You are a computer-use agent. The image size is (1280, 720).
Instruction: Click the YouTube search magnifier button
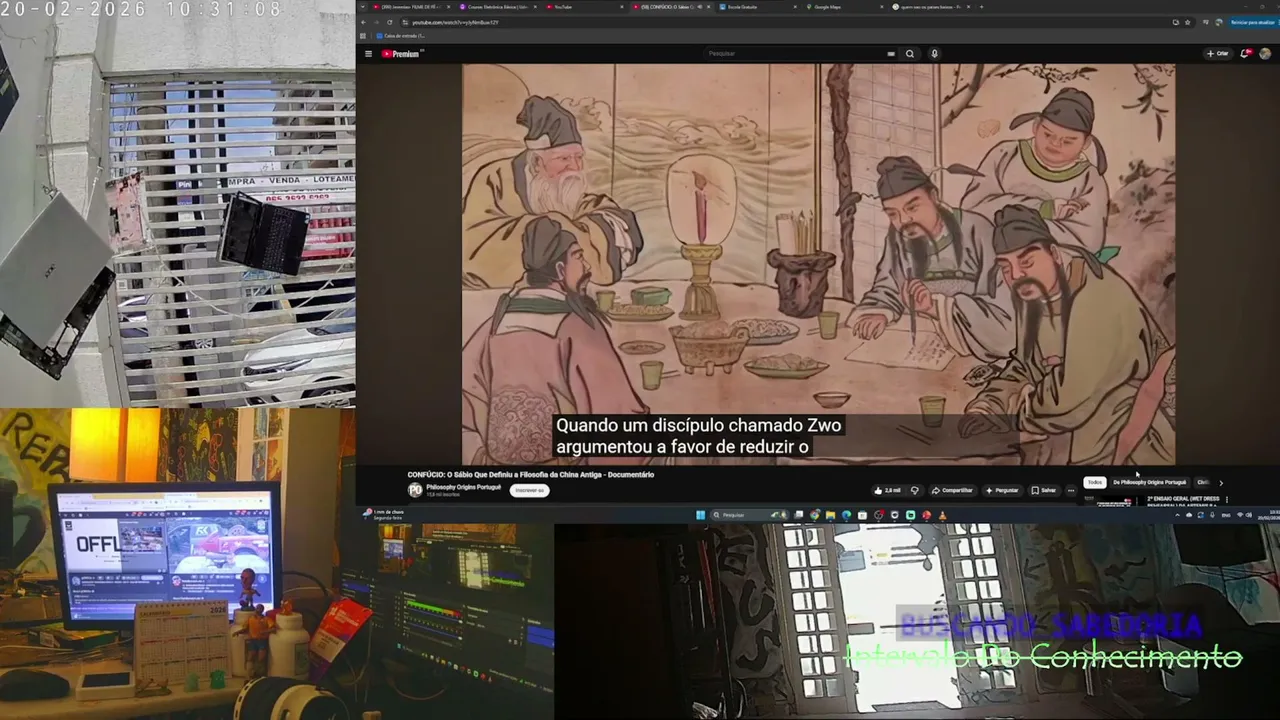point(910,54)
